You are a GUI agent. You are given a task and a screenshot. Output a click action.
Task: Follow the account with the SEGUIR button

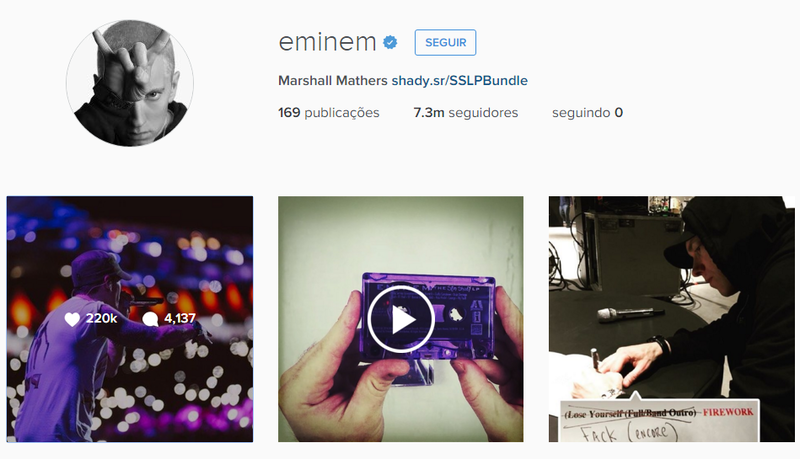pos(445,42)
